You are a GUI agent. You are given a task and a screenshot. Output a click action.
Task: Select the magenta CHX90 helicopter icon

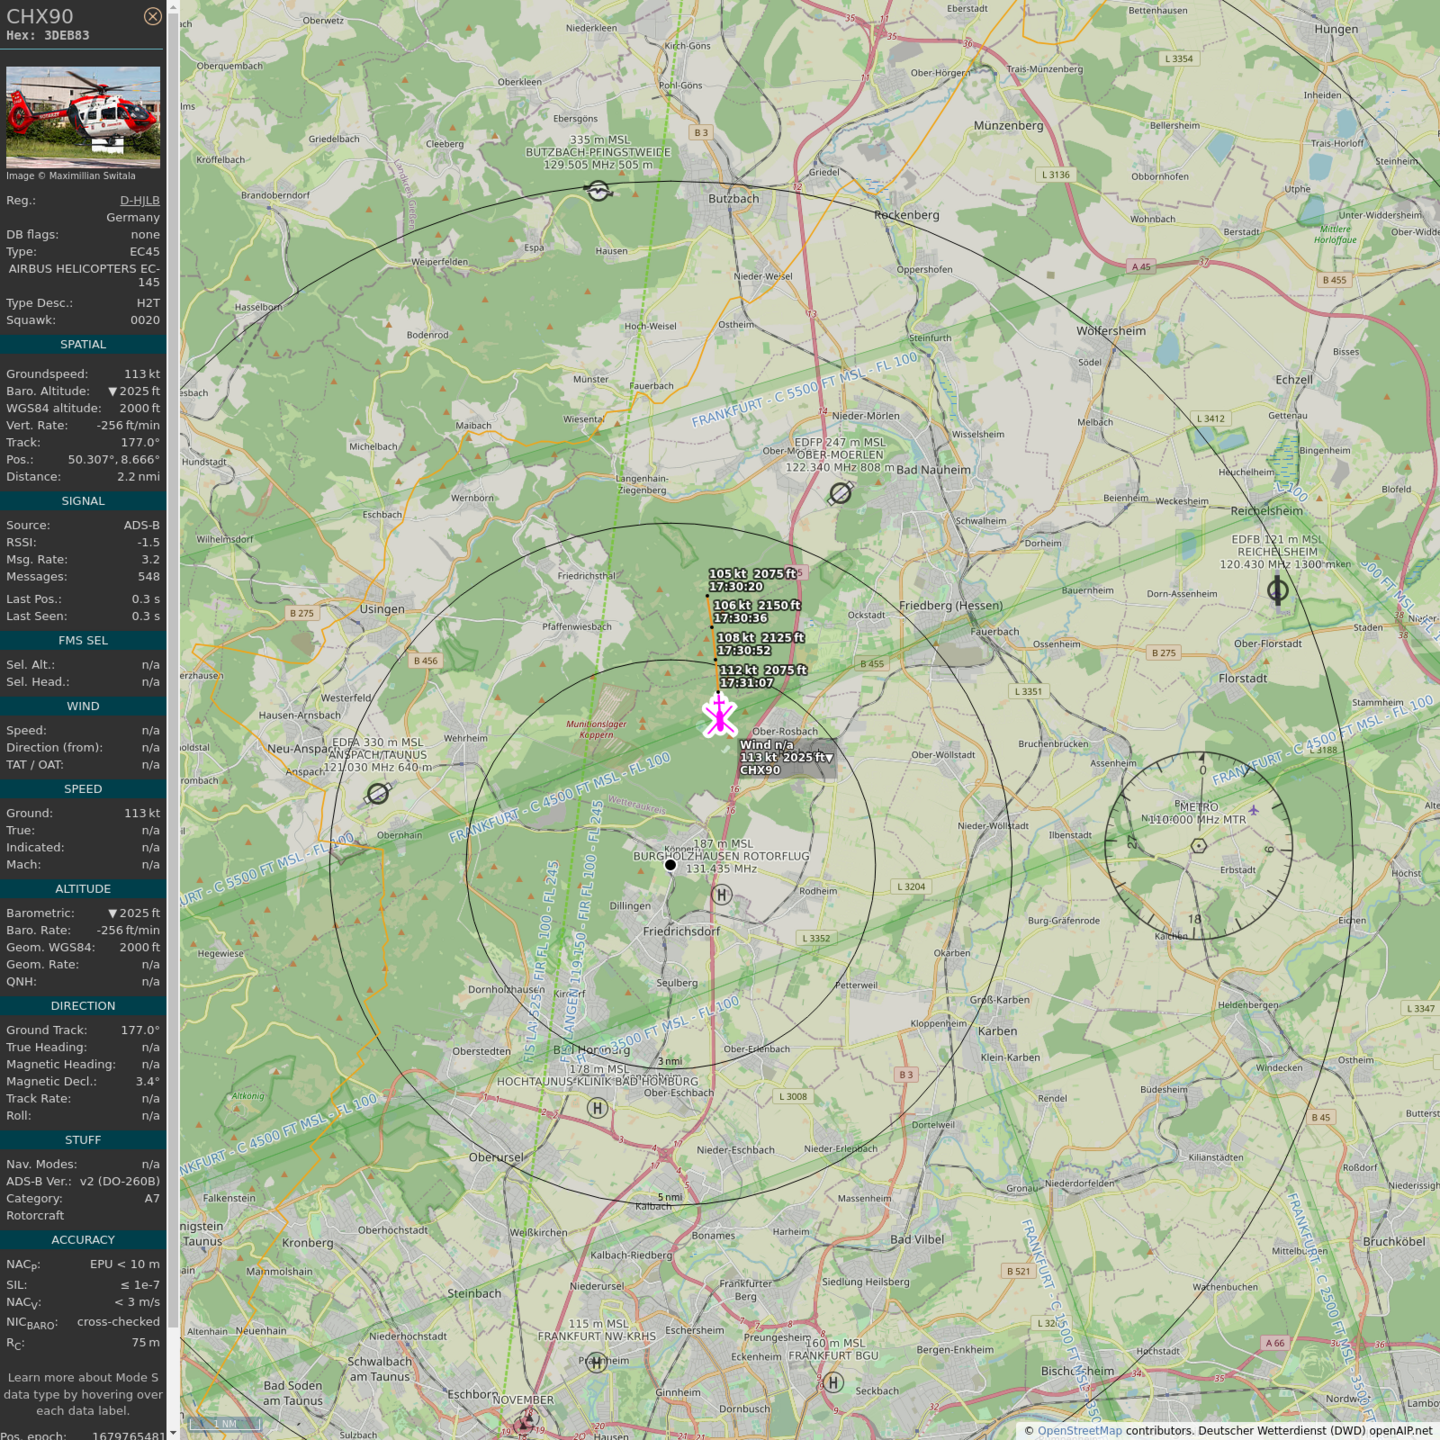click(x=719, y=716)
